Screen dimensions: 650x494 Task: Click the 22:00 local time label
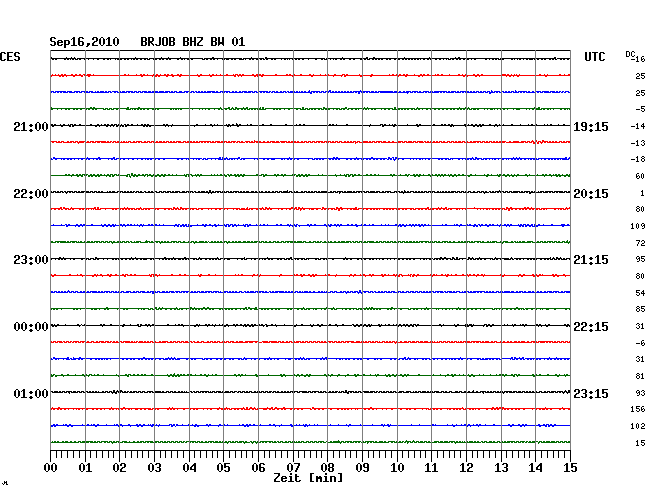pos(31,194)
